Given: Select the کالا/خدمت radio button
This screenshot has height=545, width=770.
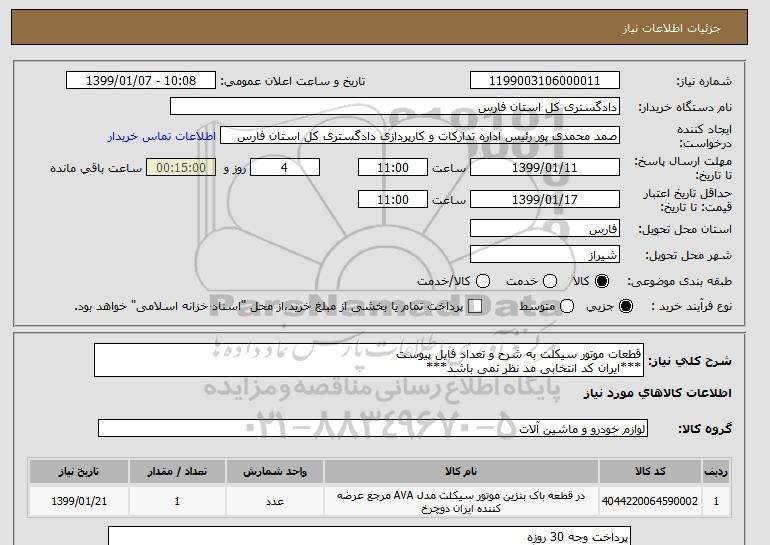Looking at the screenshot, I should coord(483,281).
